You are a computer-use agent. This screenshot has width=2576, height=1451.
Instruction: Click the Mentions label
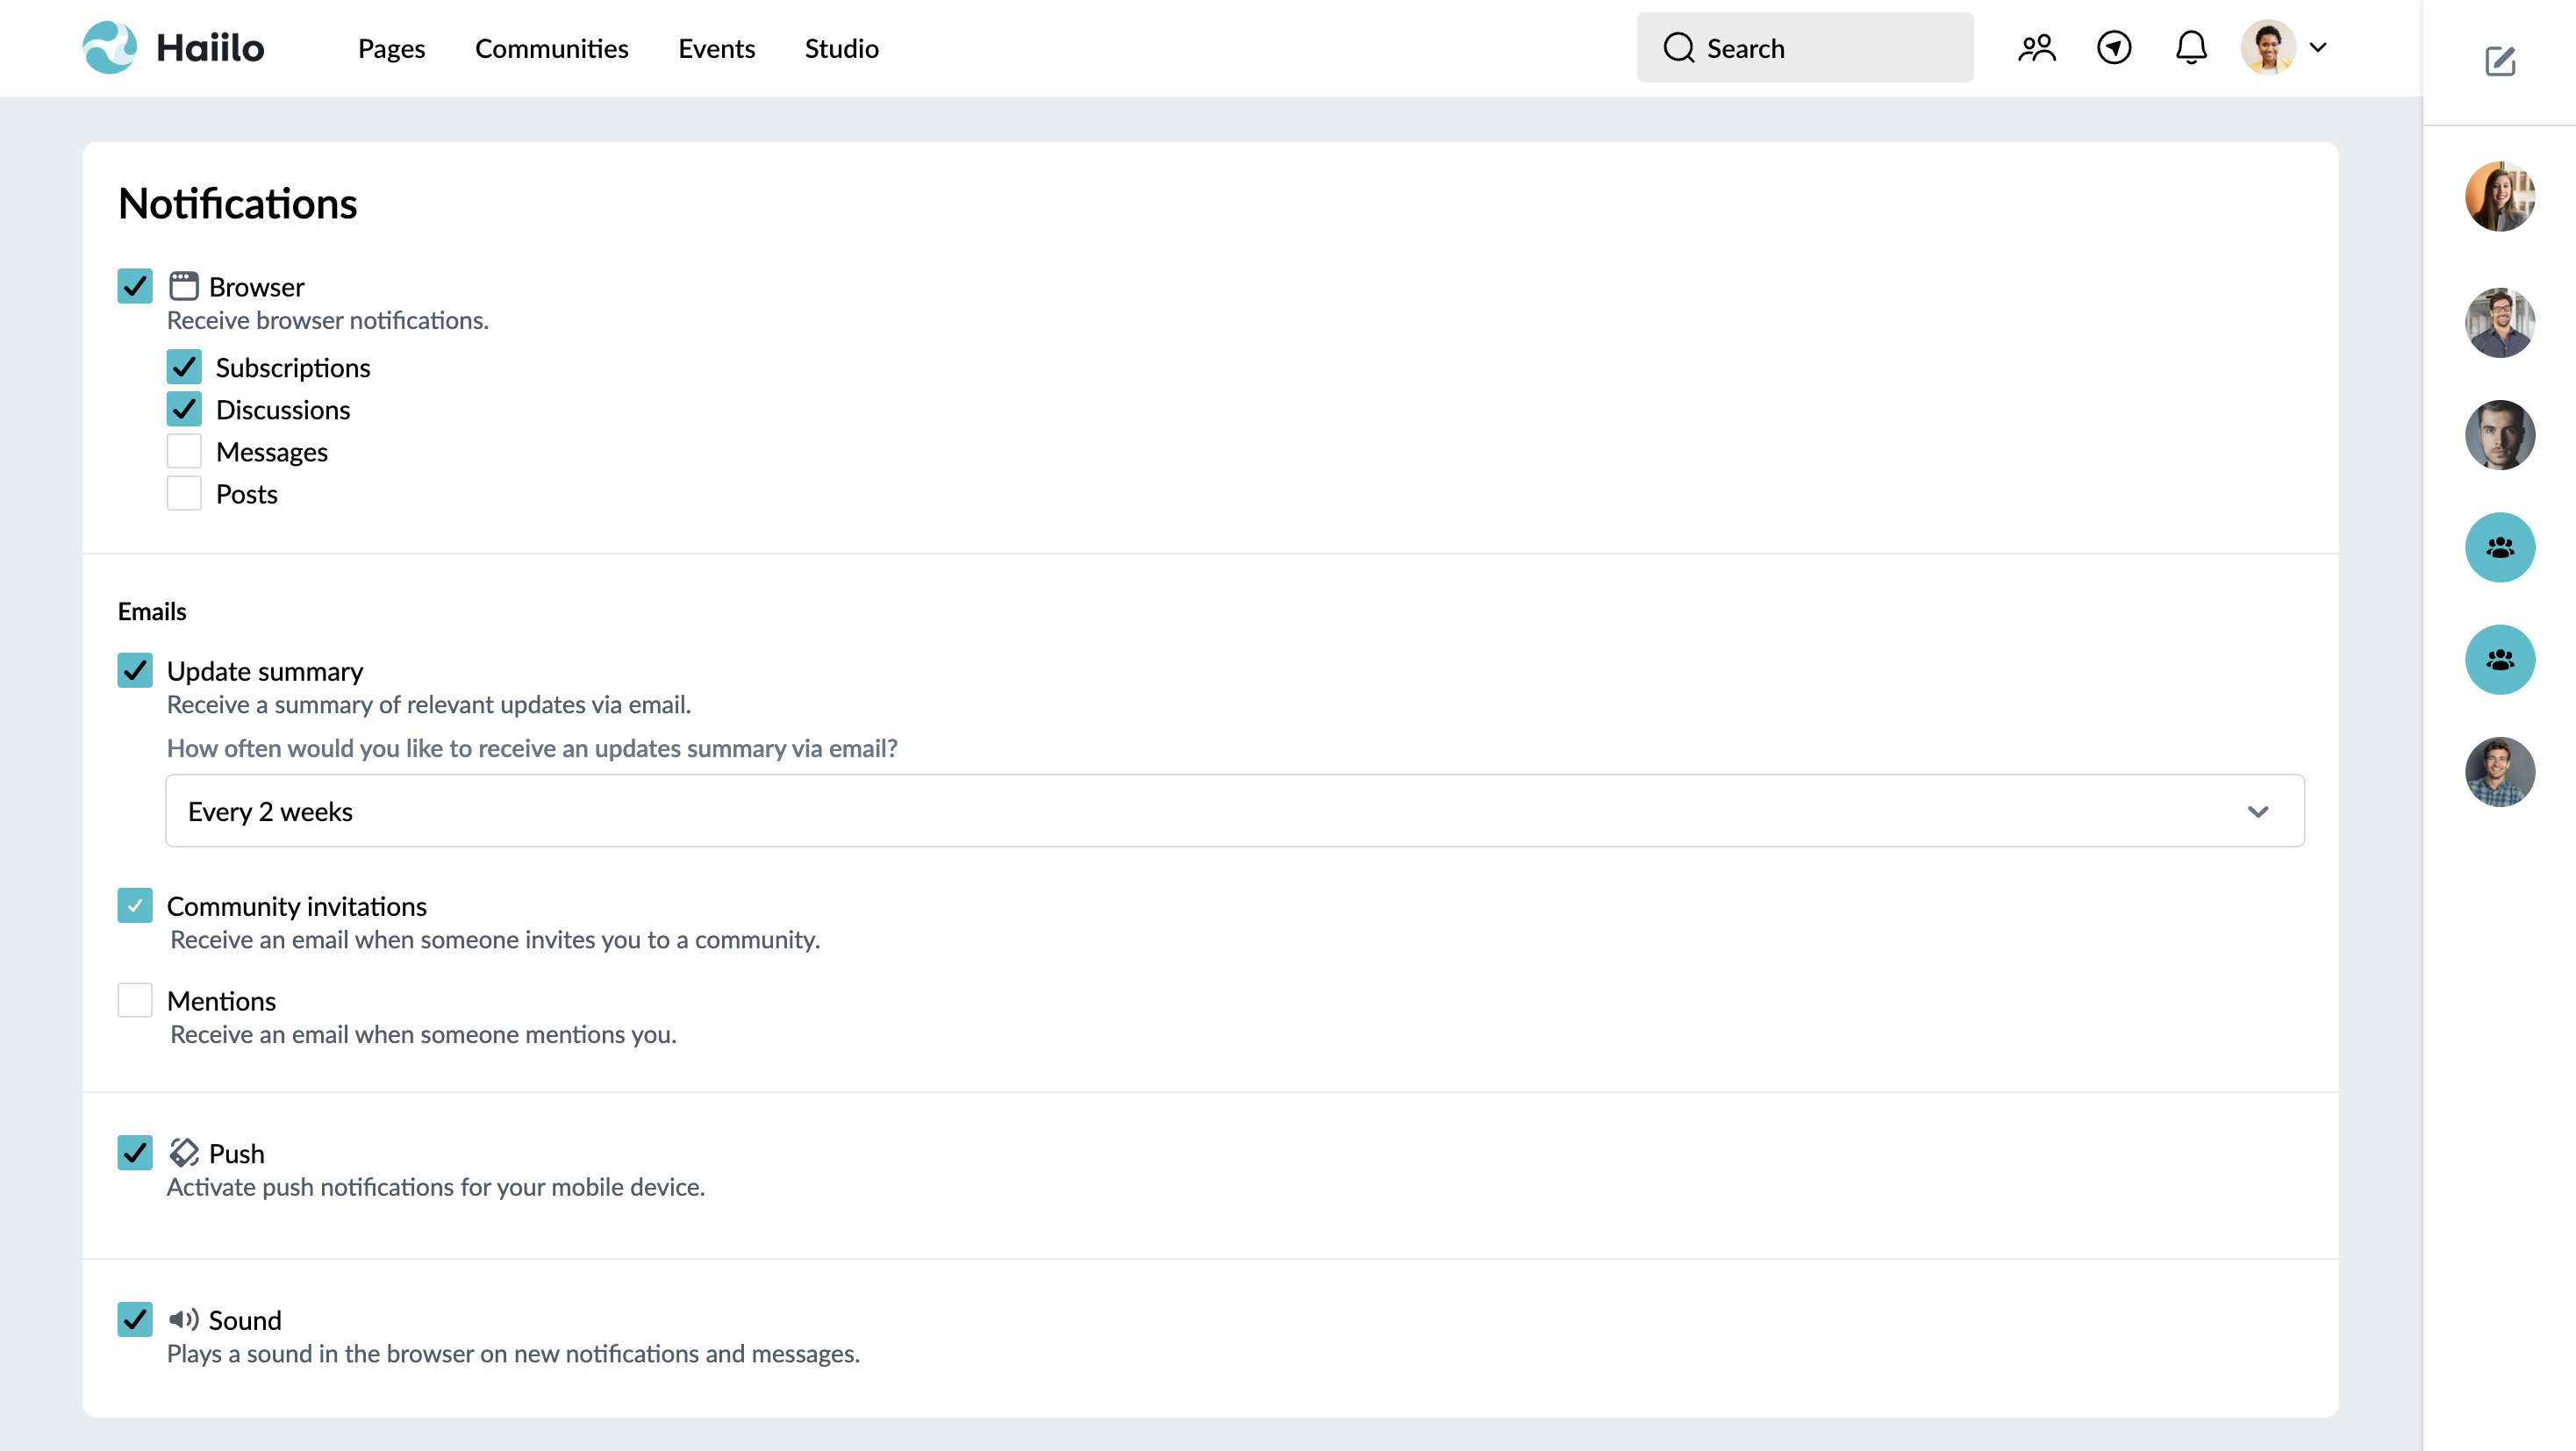click(222, 1001)
